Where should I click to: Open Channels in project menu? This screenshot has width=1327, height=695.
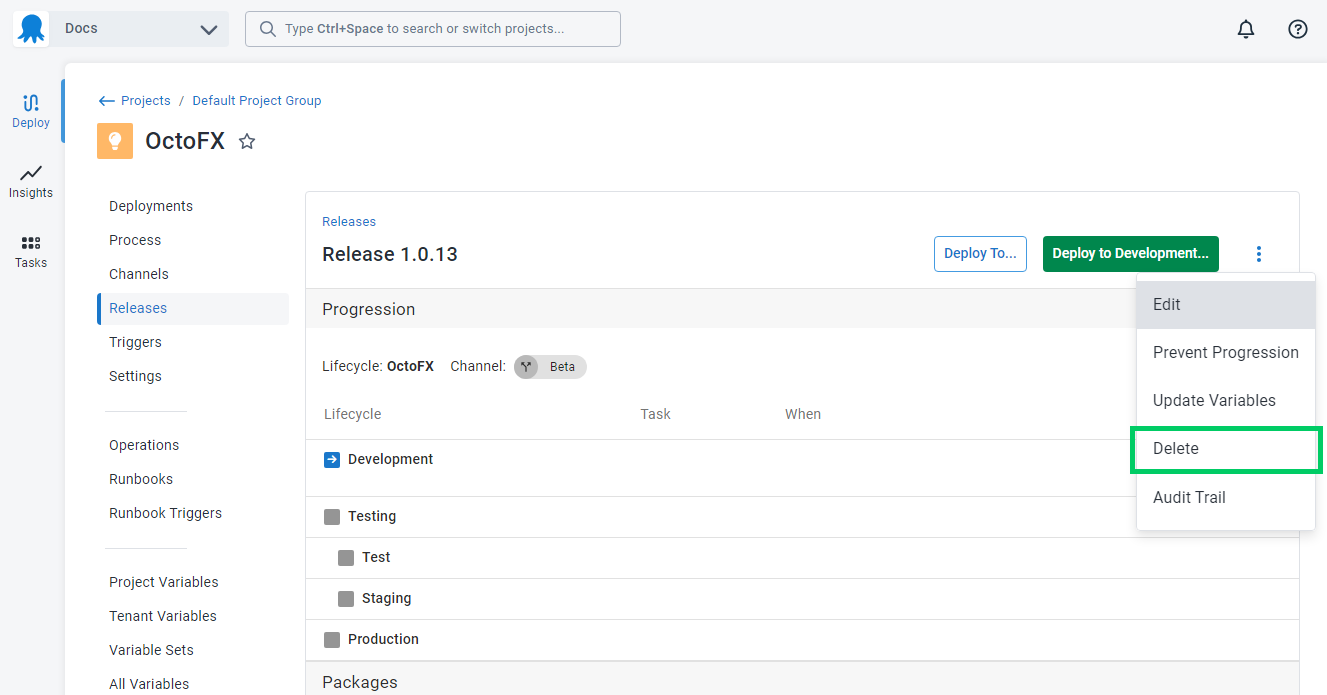click(139, 274)
